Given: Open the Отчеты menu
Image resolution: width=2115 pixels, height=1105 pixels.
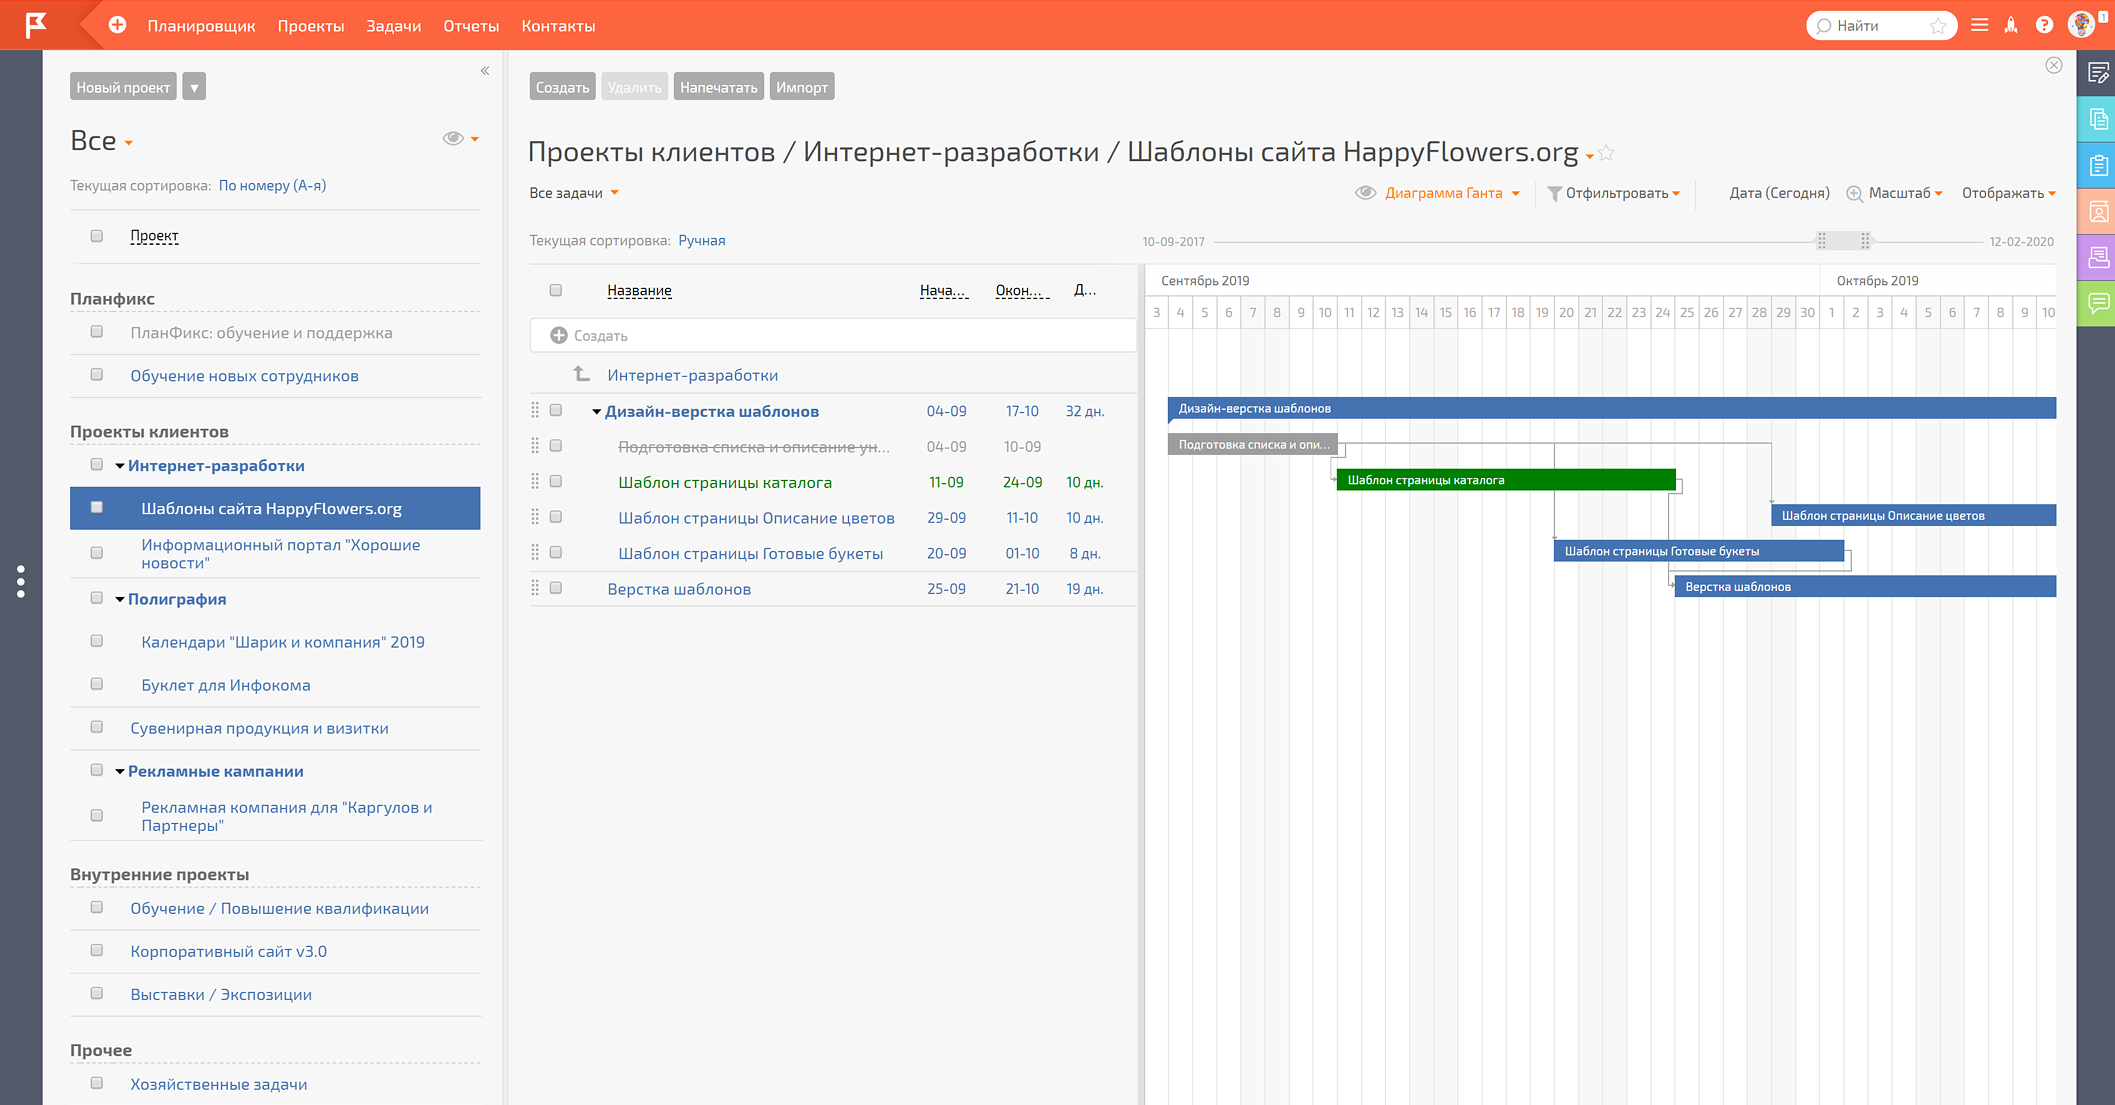Looking at the screenshot, I should click(470, 26).
